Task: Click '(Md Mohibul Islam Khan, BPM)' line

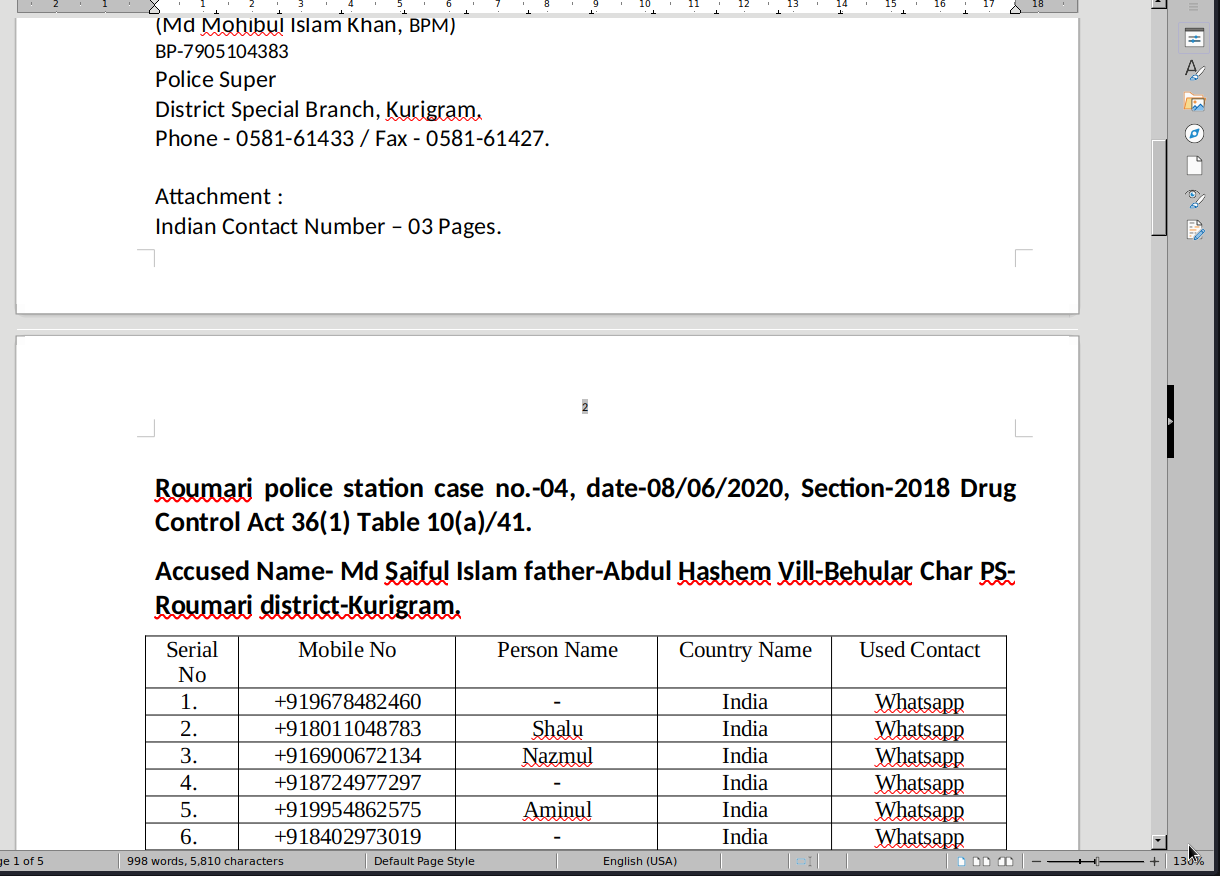Action: [x=305, y=25]
